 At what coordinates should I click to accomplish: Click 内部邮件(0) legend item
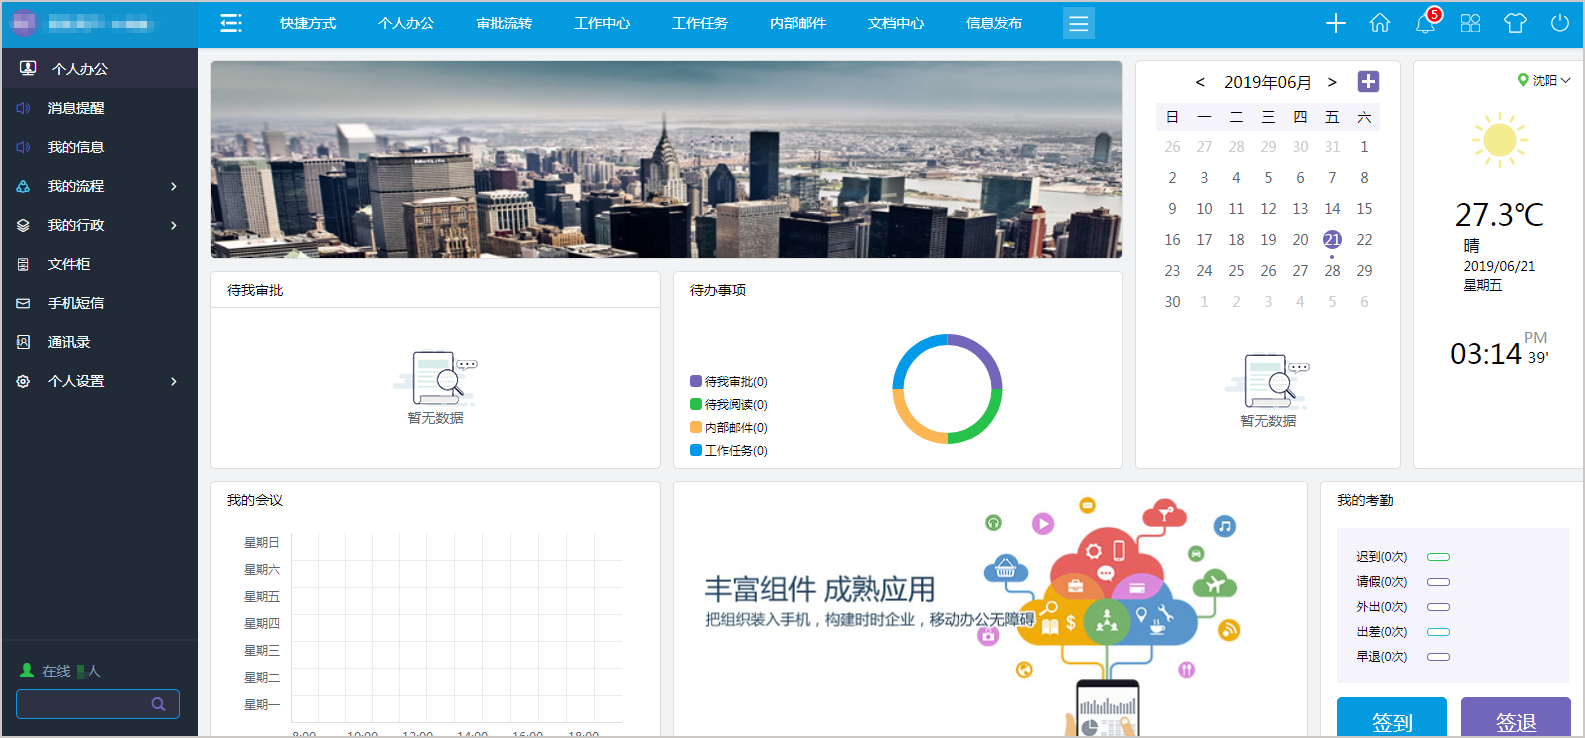click(729, 428)
